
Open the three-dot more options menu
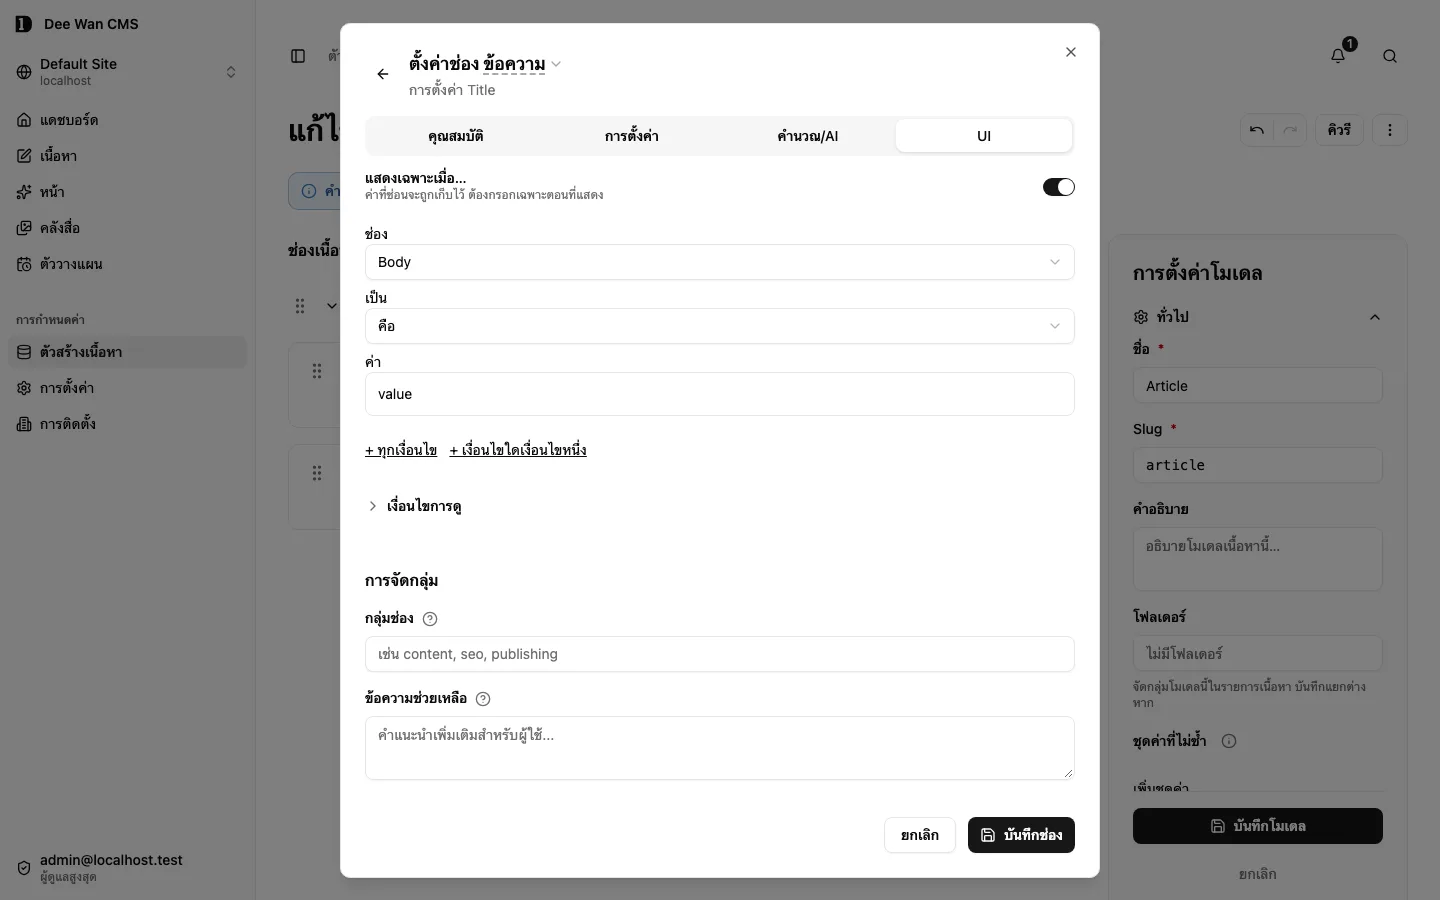(1390, 130)
